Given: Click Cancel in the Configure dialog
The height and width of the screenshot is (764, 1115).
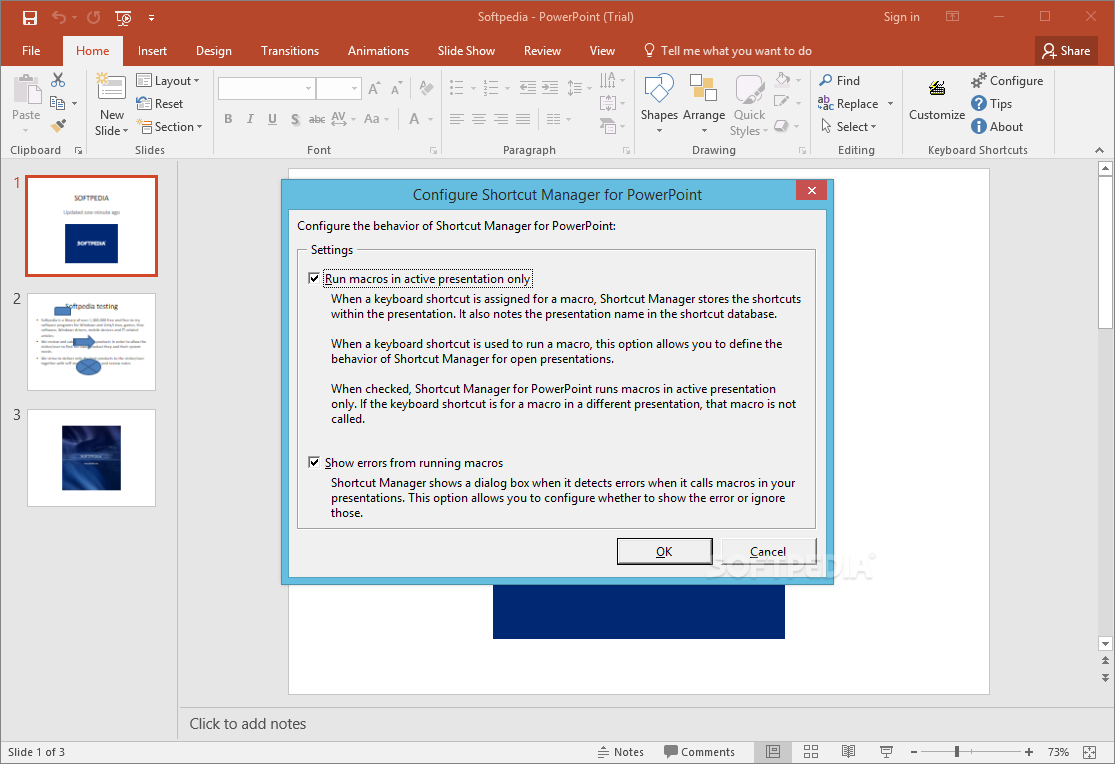Looking at the screenshot, I should point(768,551).
